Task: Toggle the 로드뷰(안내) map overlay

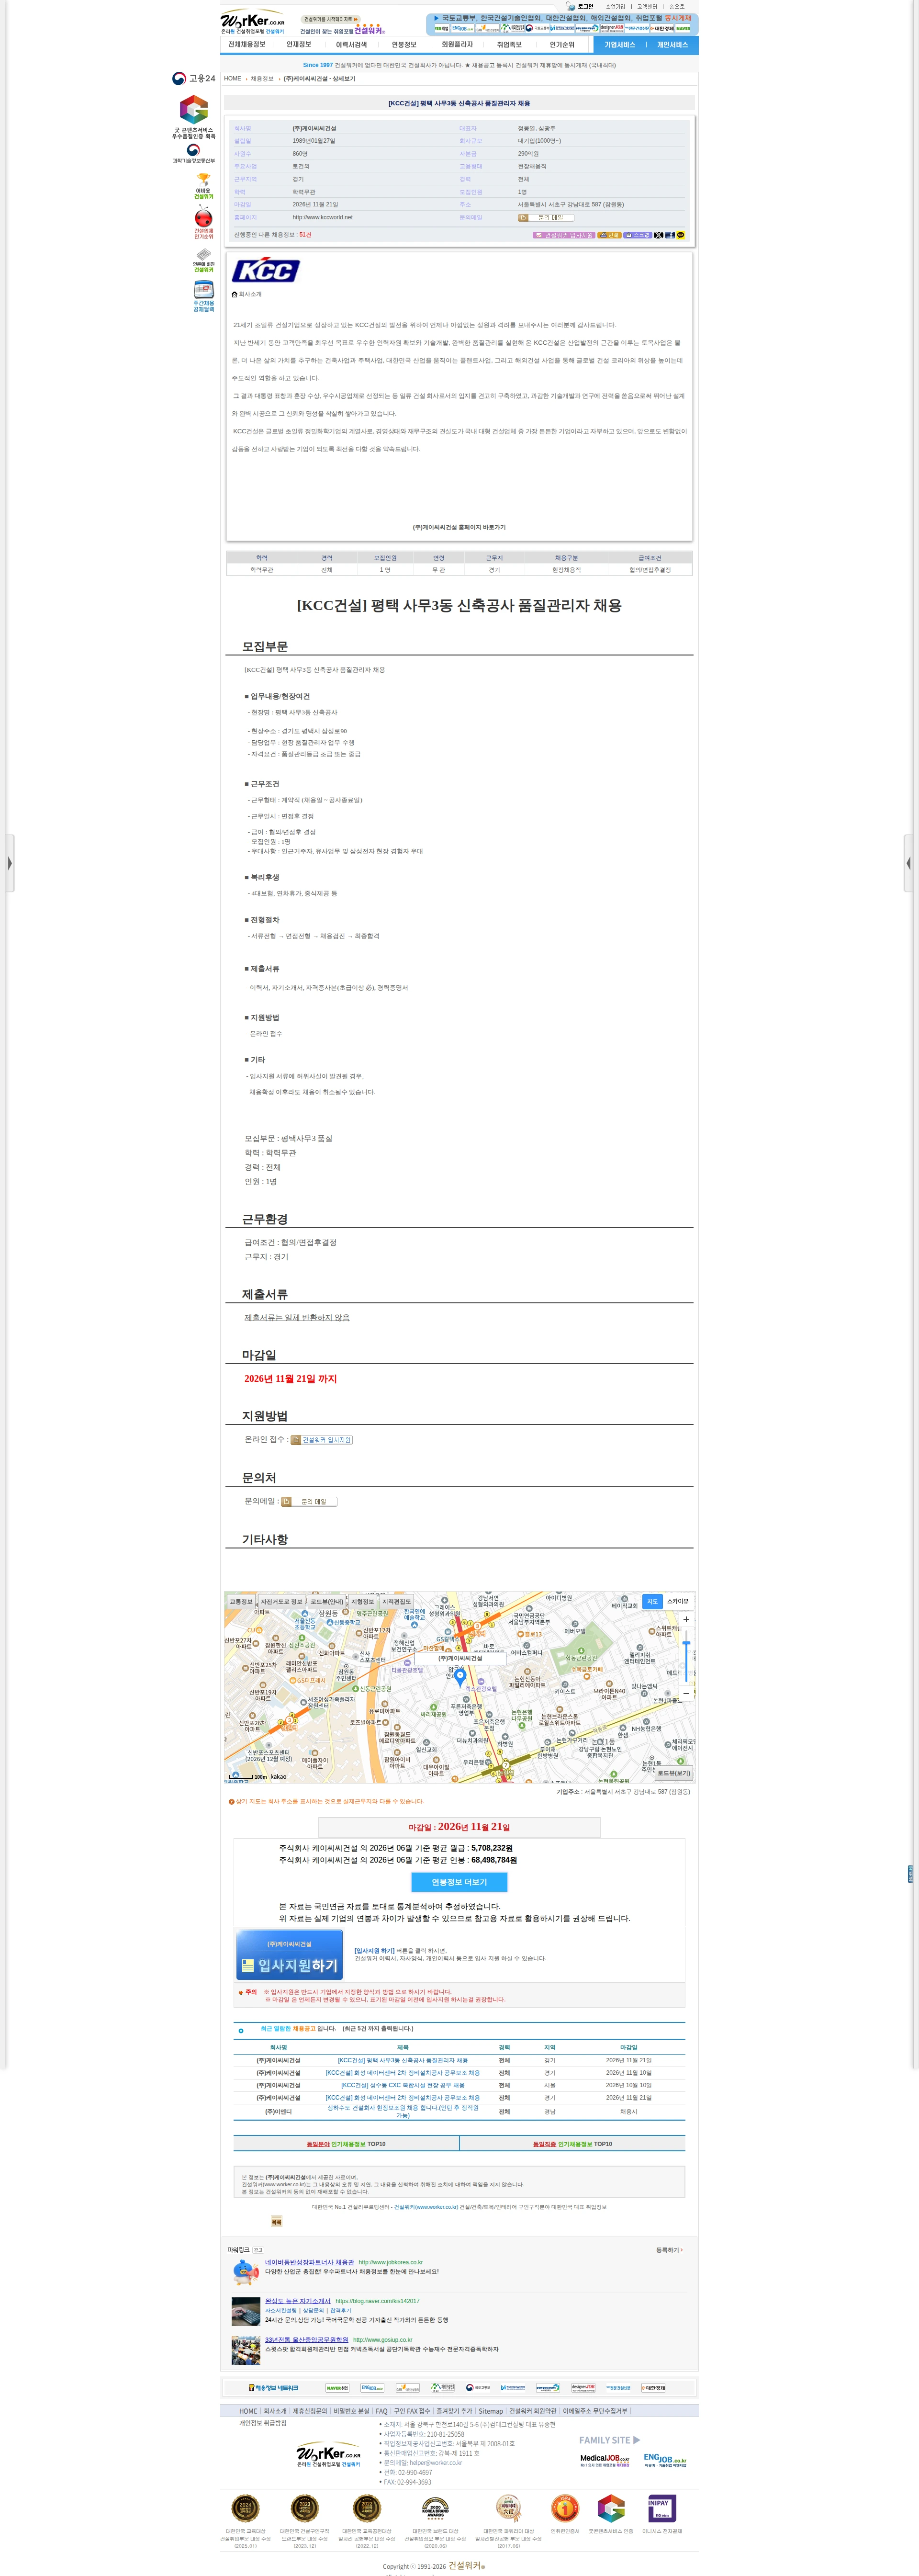Action: click(x=326, y=1602)
